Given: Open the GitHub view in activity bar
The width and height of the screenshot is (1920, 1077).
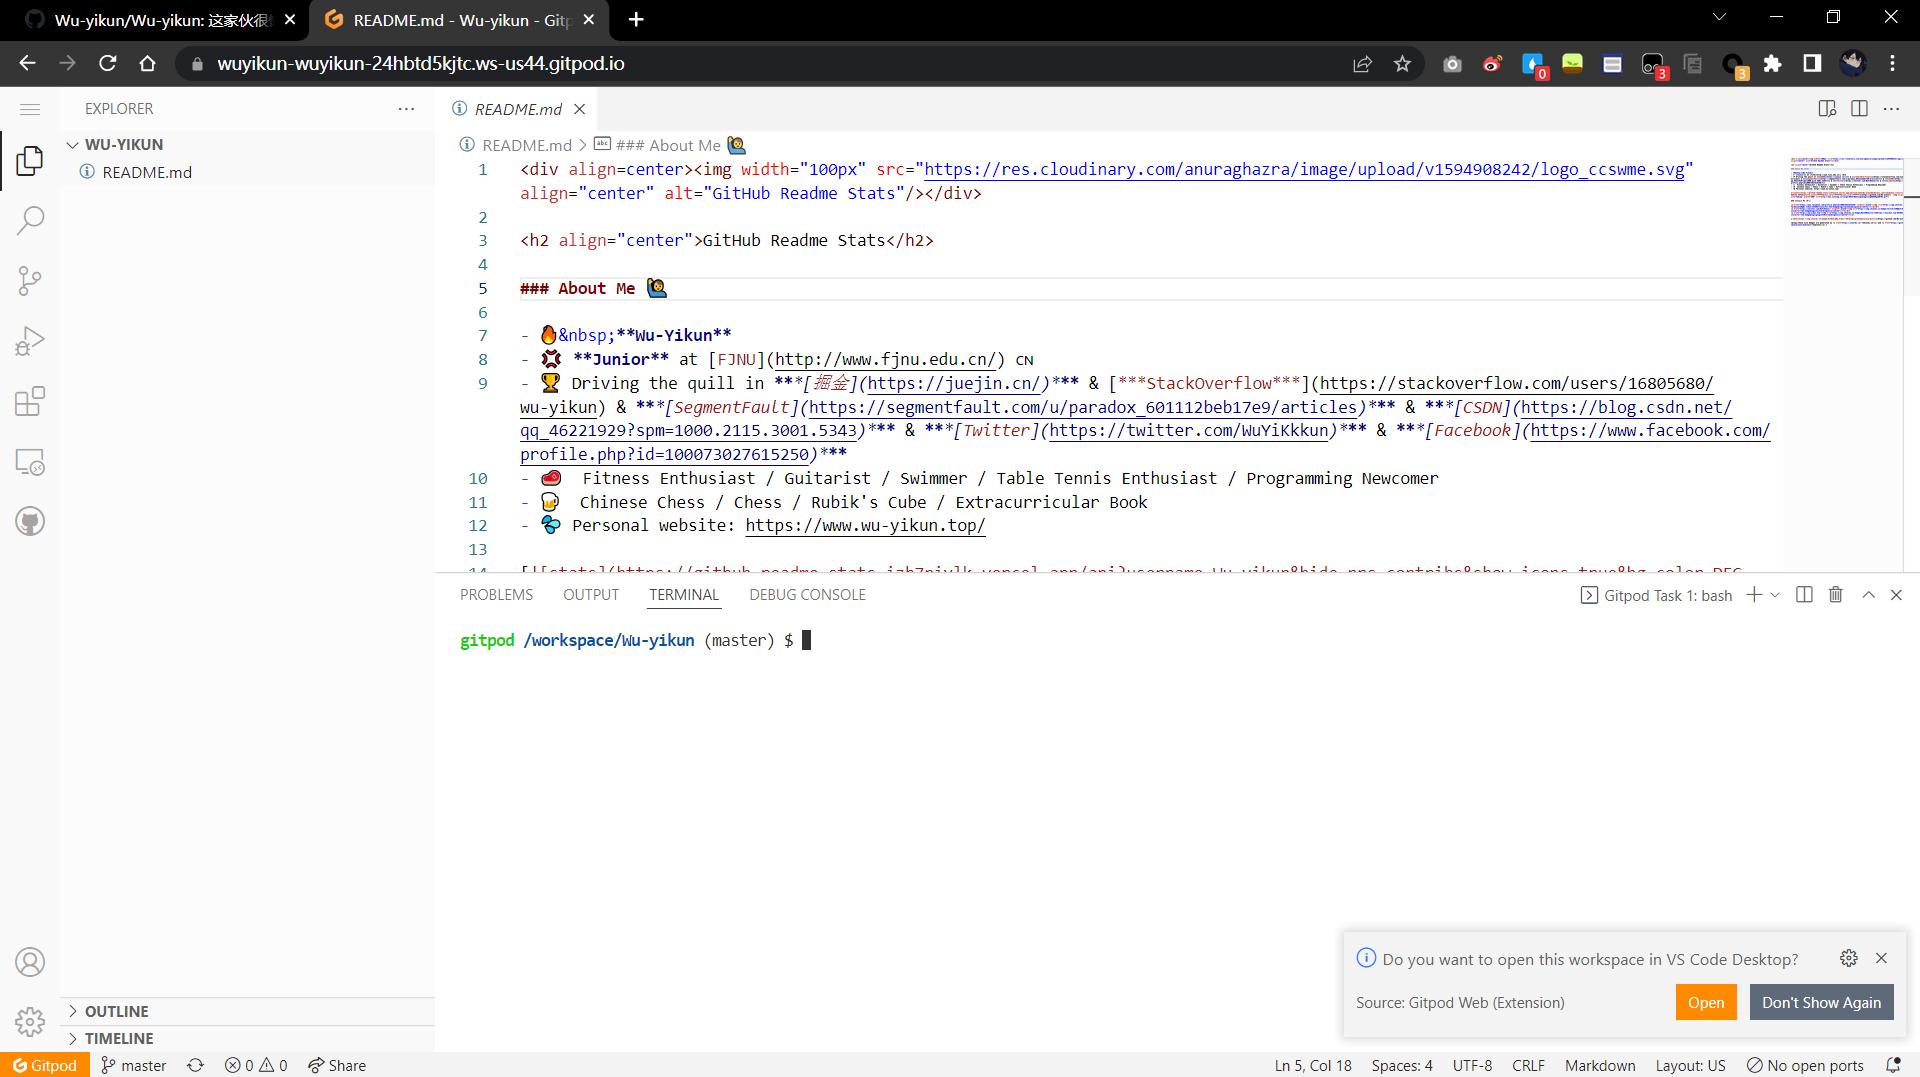Looking at the screenshot, I should pyautogui.click(x=30, y=522).
